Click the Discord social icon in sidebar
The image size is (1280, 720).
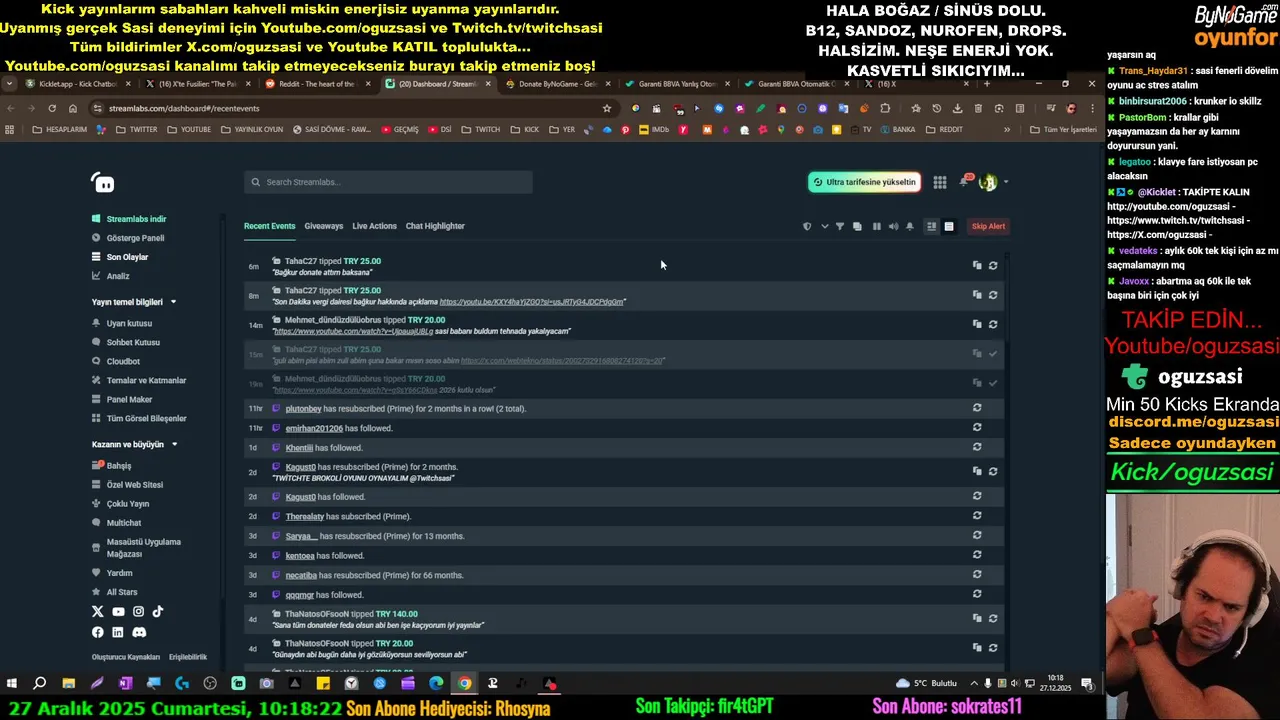coord(139,632)
